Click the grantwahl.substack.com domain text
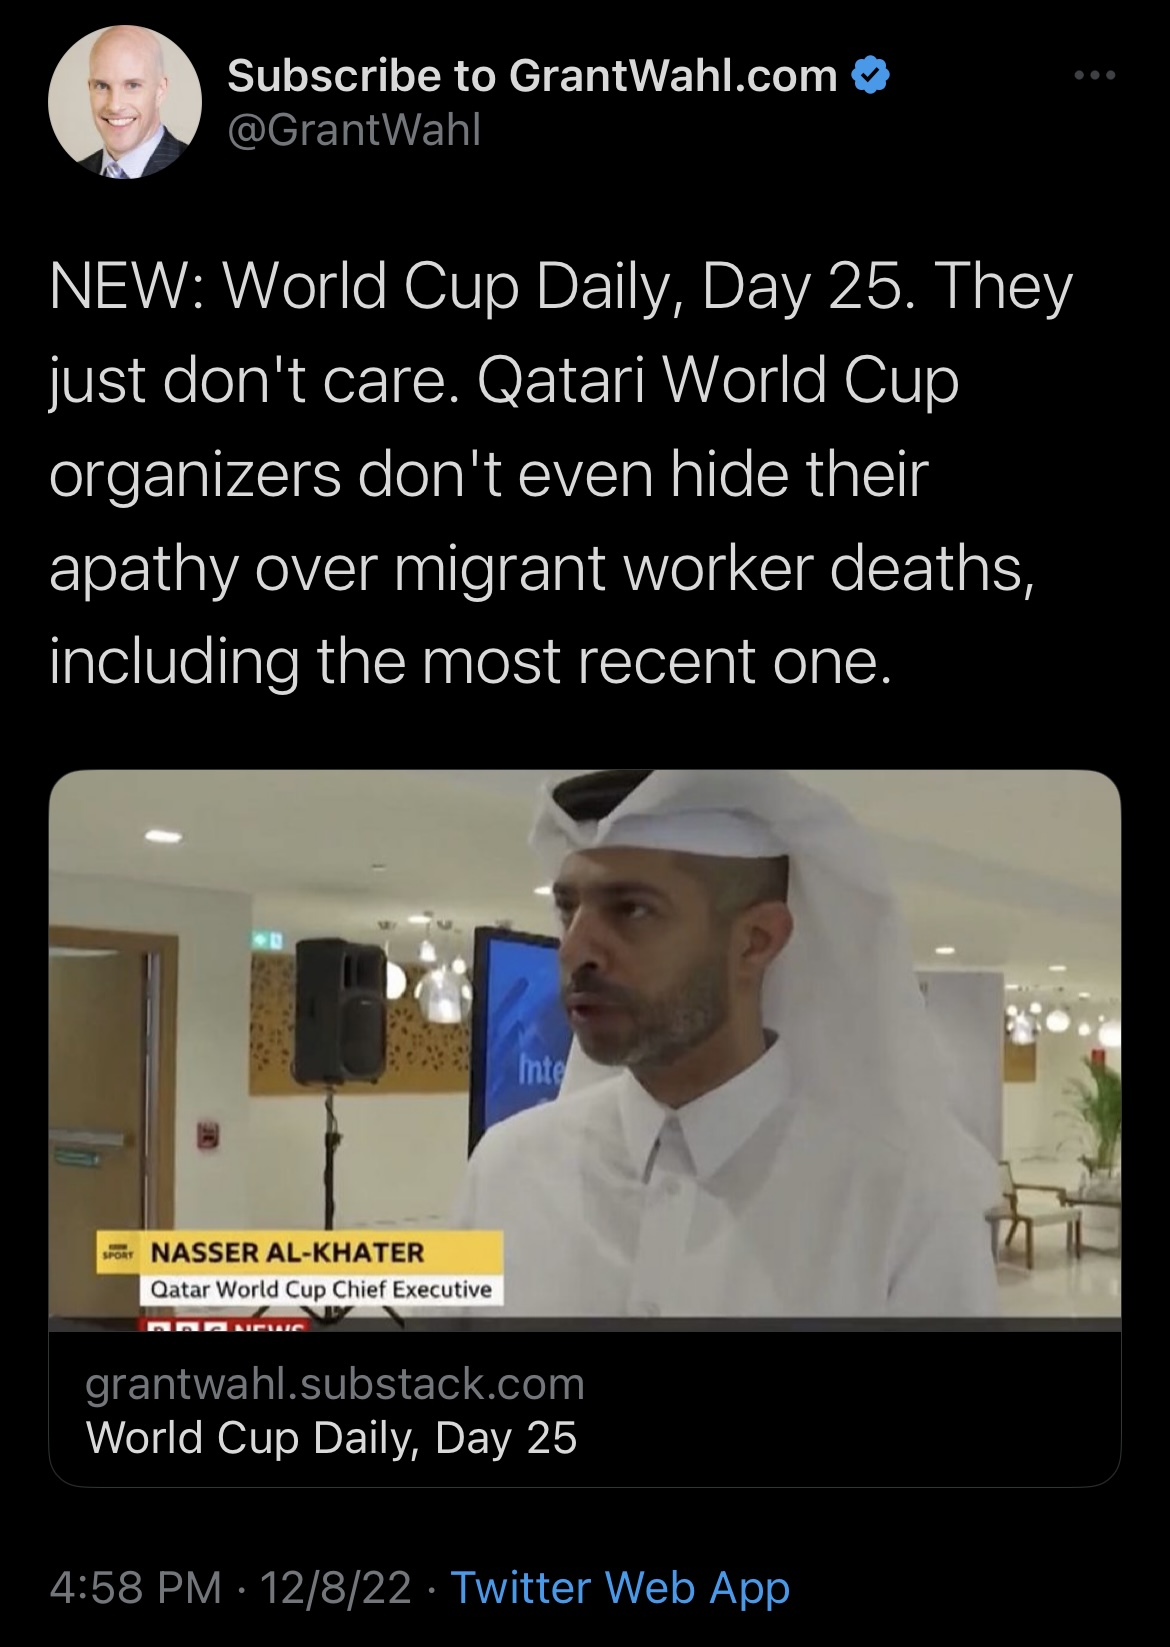The image size is (1170, 1647). pos(335,1384)
